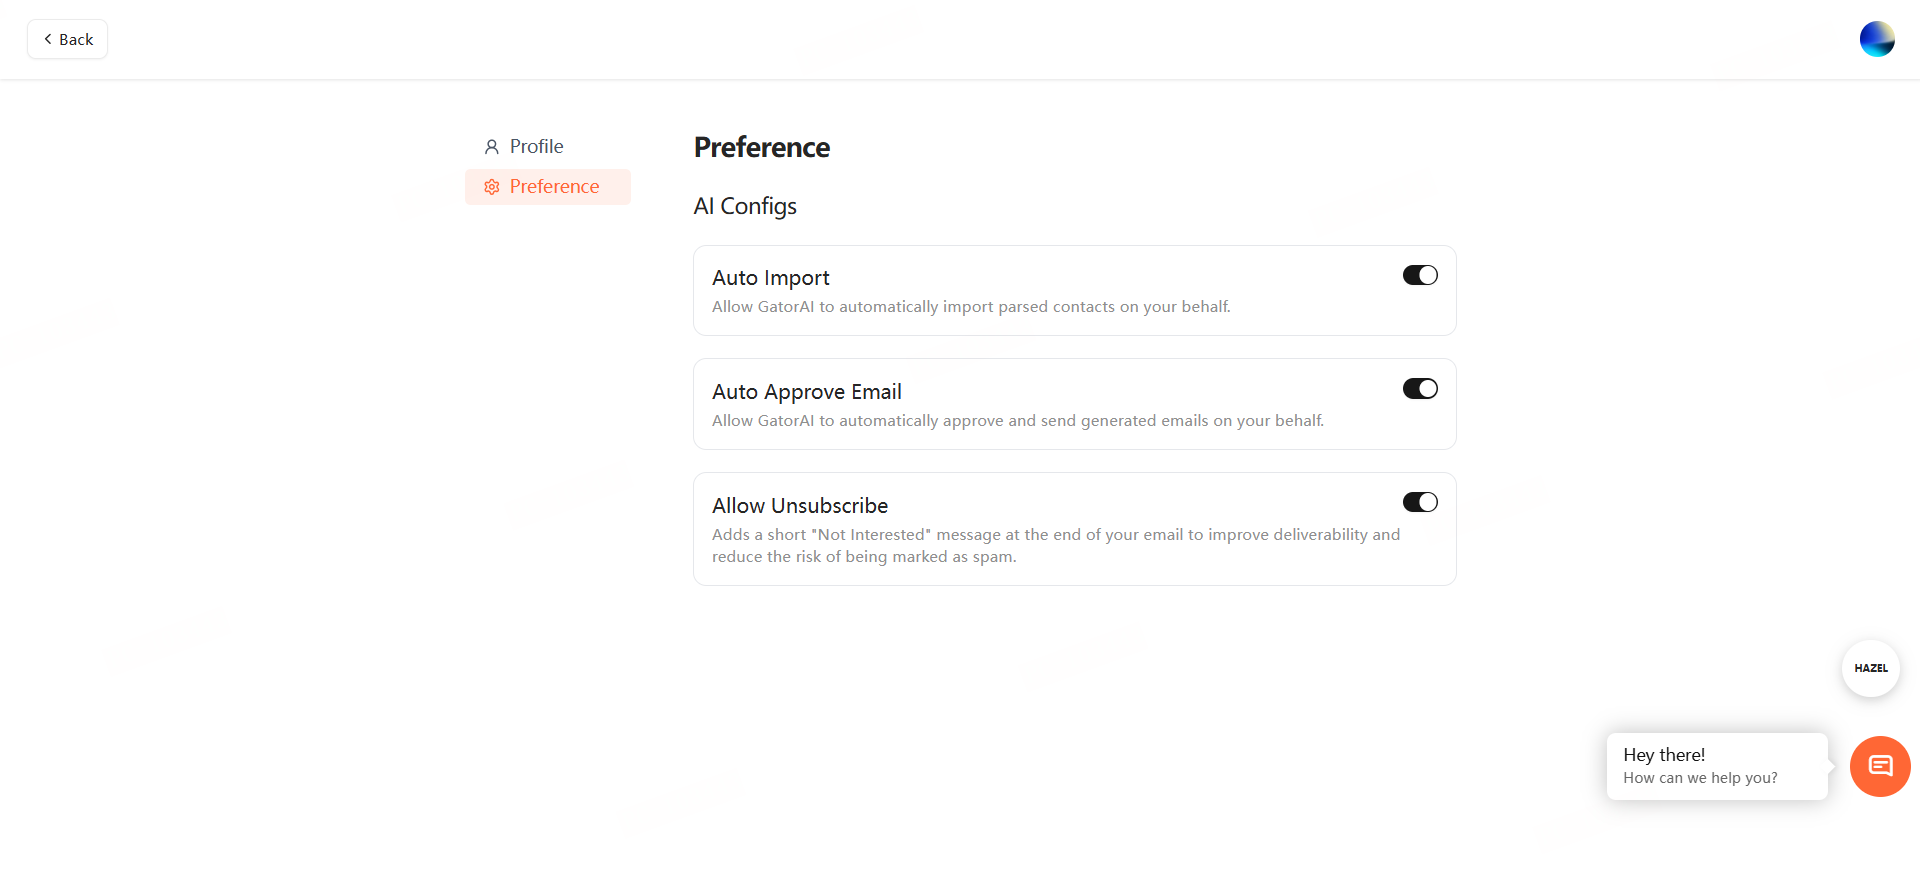Click the AI Configs section label
Viewport: 1920px width, 869px height.
[x=744, y=206]
